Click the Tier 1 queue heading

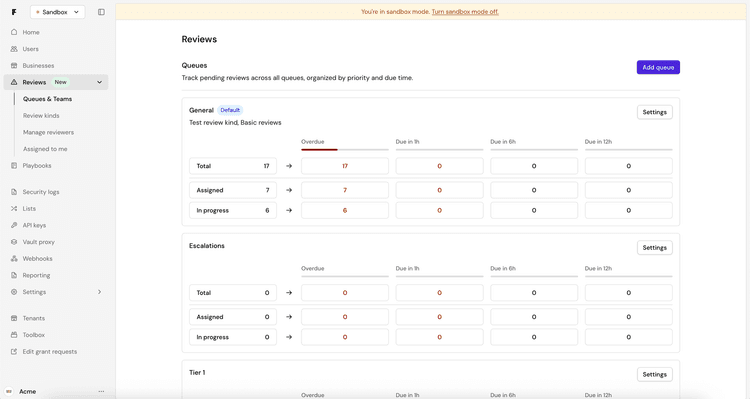point(197,373)
